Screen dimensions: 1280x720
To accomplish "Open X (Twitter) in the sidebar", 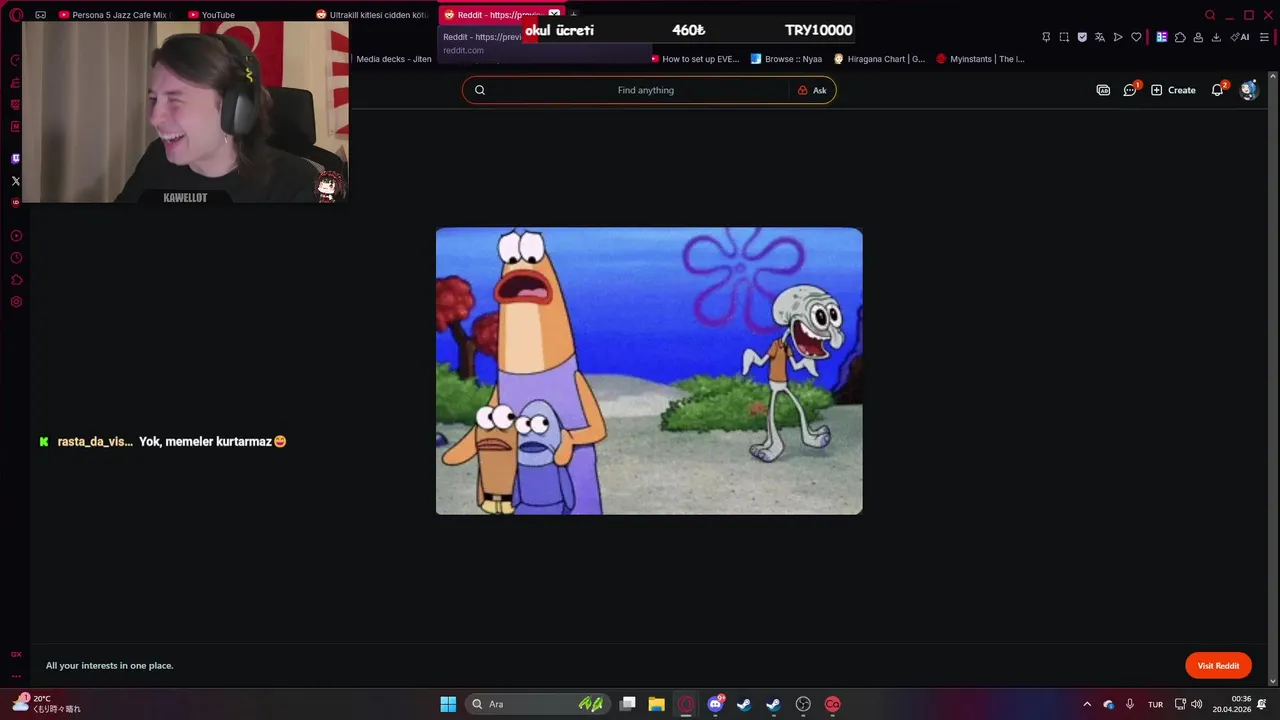I will [x=15, y=181].
